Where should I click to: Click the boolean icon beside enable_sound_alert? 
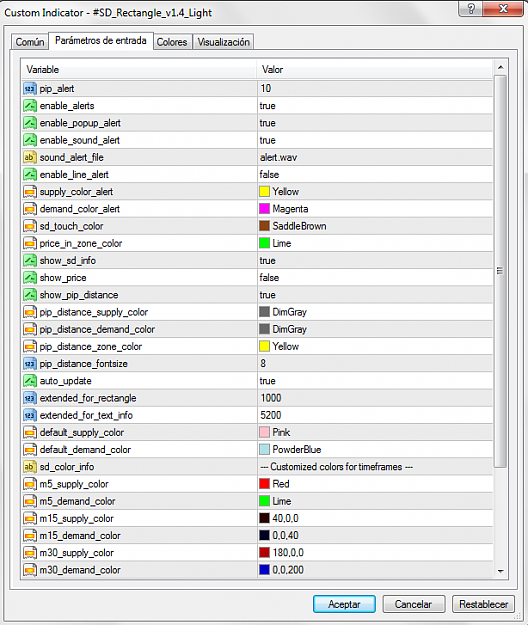(30, 140)
